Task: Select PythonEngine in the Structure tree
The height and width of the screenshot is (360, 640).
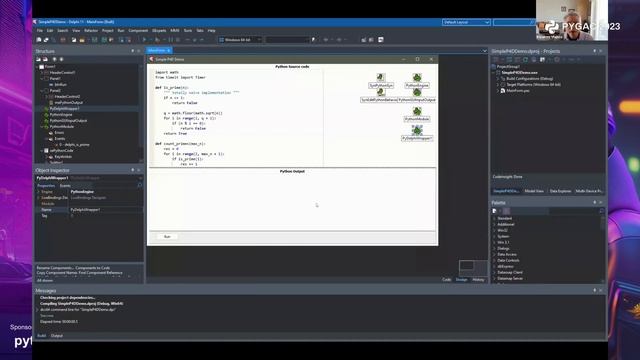Action: [61, 115]
